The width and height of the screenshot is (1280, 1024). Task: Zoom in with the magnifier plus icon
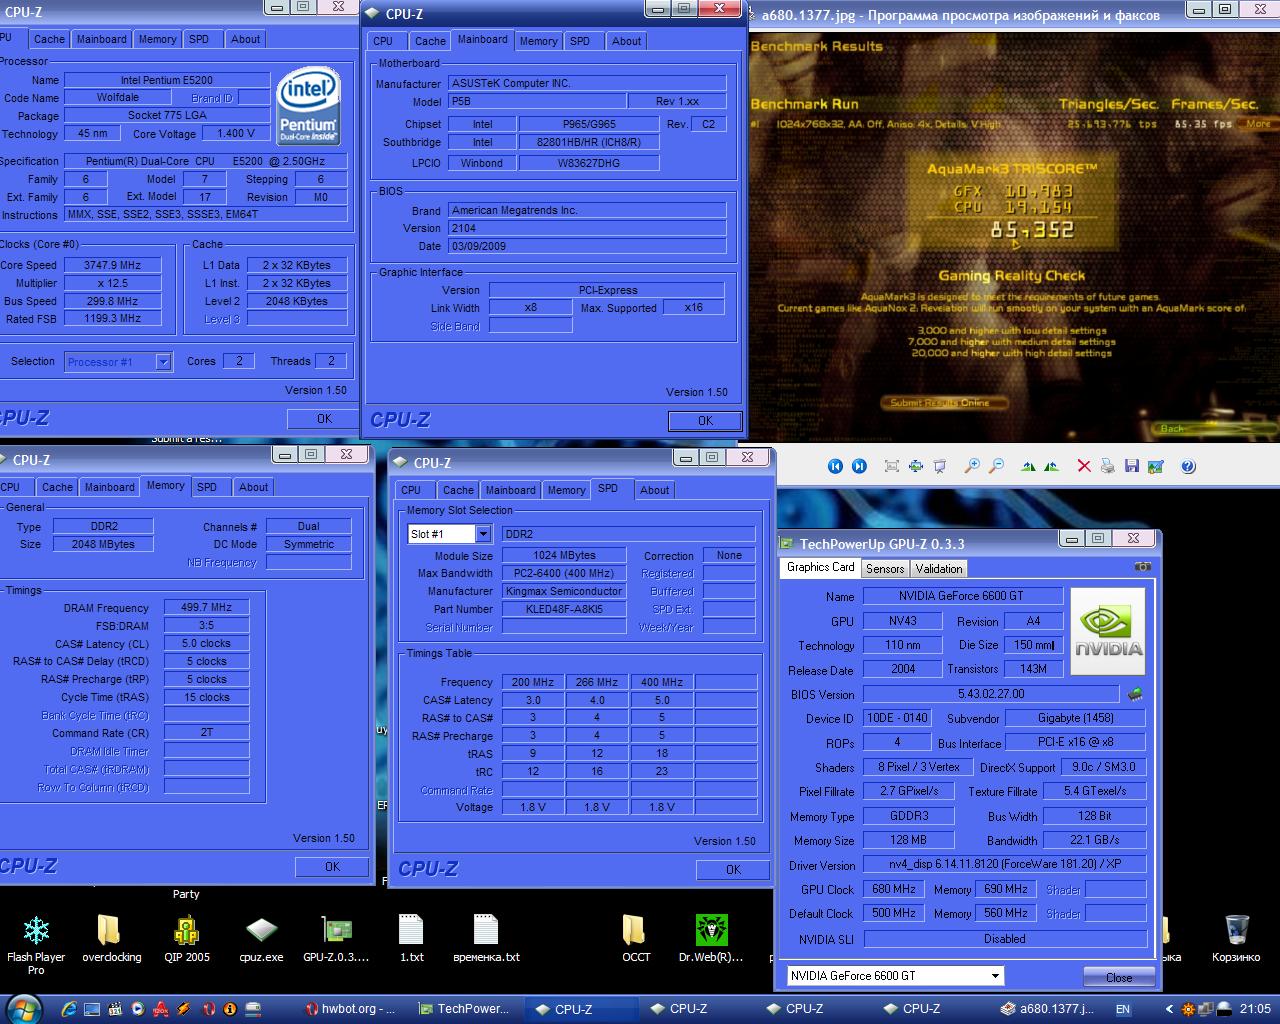coord(972,466)
